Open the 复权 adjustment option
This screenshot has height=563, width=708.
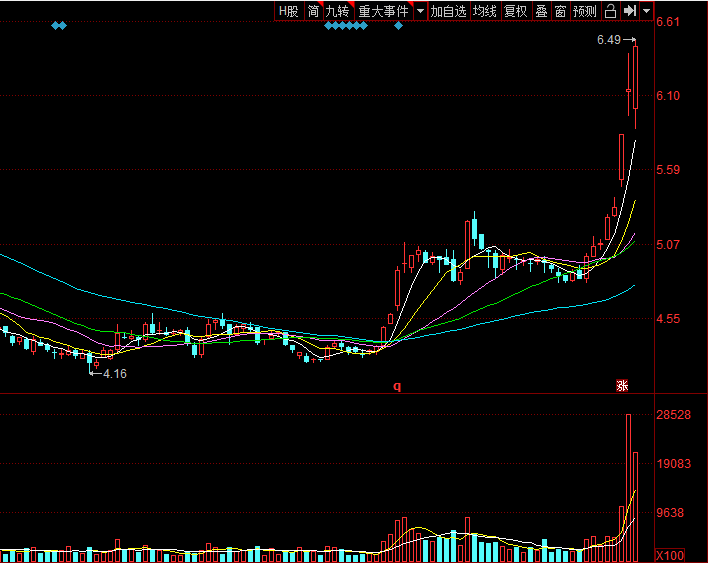click(516, 11)
